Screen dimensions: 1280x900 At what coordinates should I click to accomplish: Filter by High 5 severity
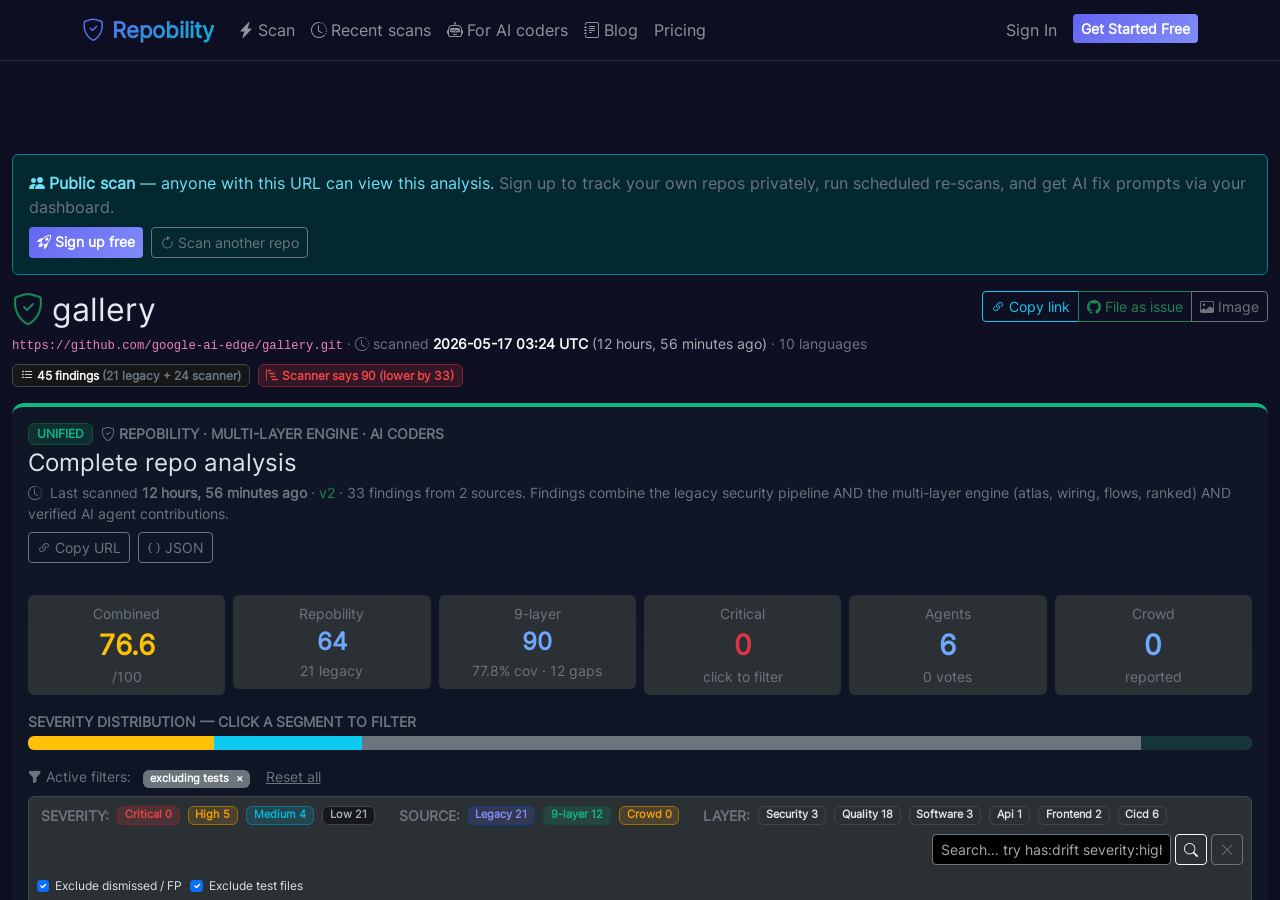213,815
